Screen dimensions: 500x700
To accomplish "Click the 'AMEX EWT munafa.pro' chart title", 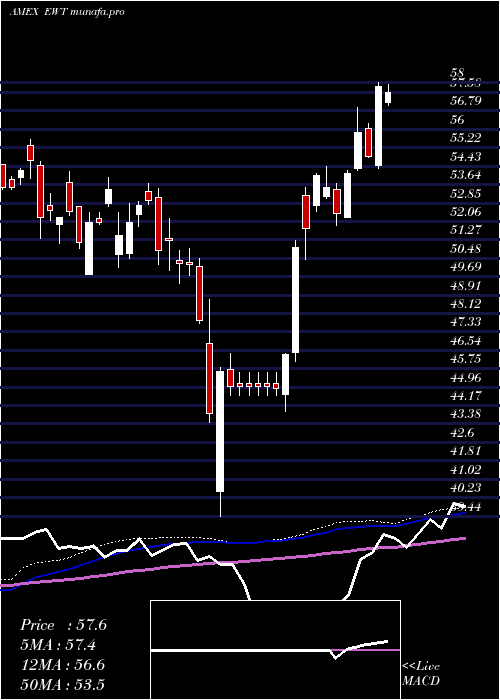I will click(67, 12).
